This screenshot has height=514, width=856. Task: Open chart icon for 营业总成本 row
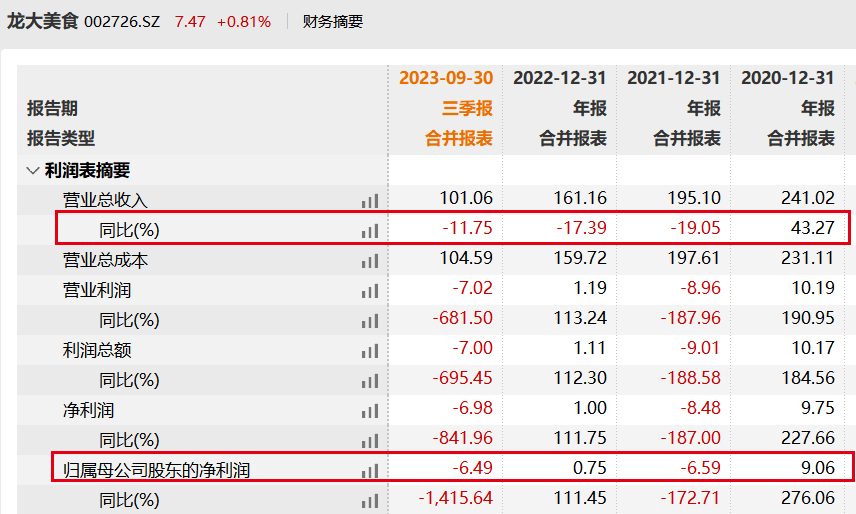[370, 261]
